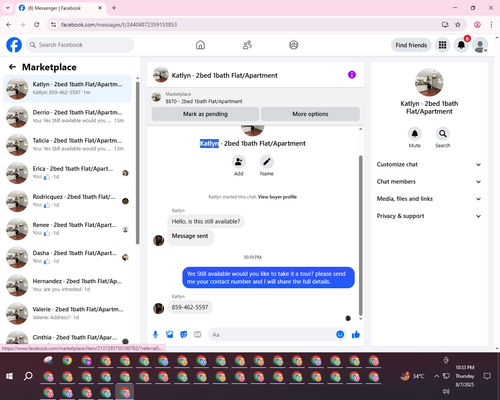
Task: Click the message input box
Action: click(x=273, y=334)
